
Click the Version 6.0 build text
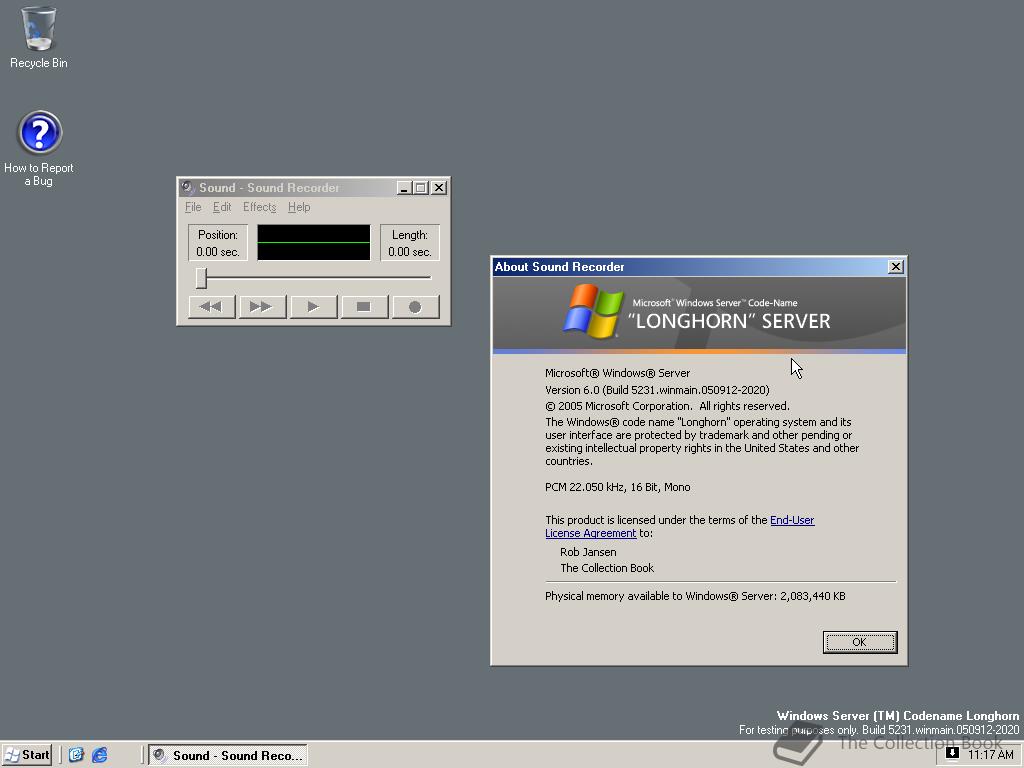pos(657,390)
